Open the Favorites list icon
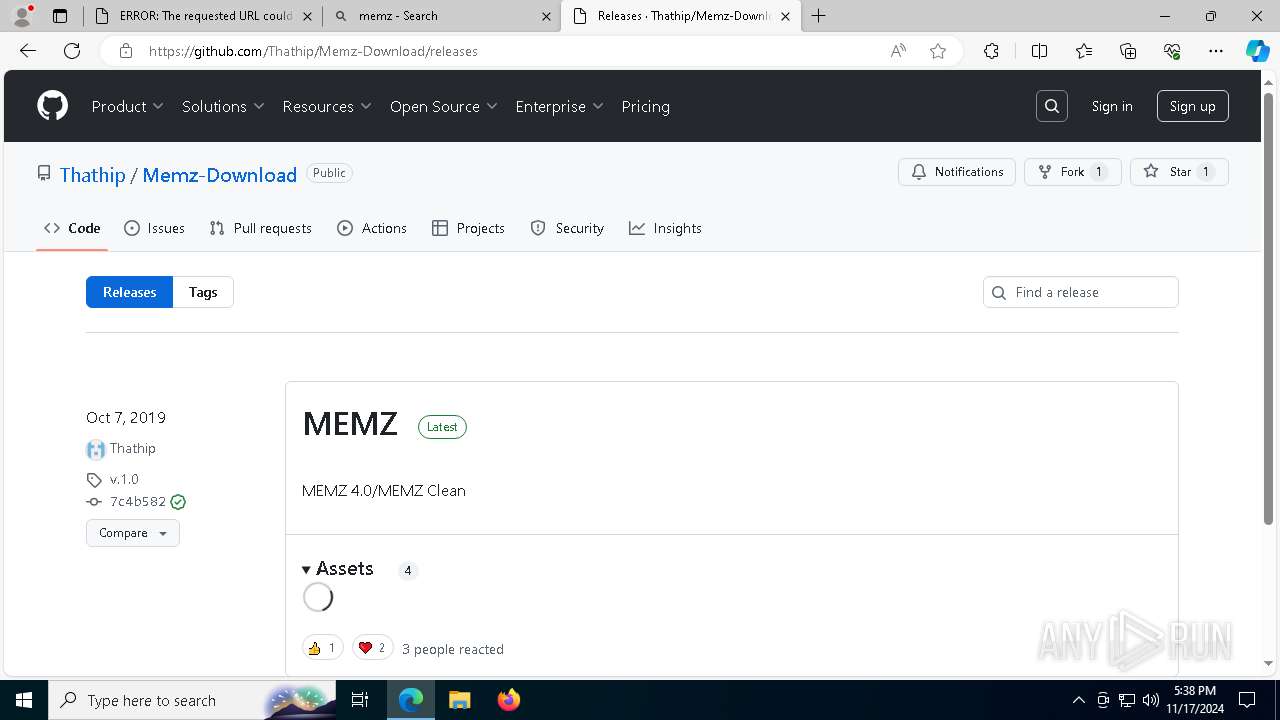 point(1084,51)
